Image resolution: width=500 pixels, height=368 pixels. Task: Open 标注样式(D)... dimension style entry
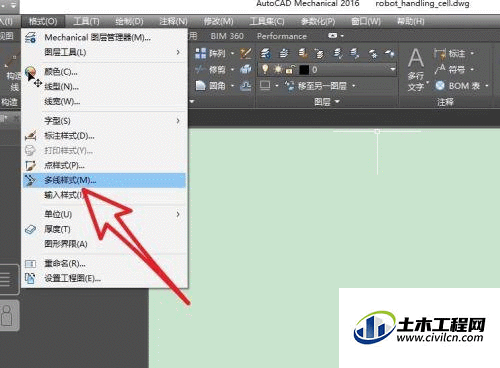pos(104,136)
